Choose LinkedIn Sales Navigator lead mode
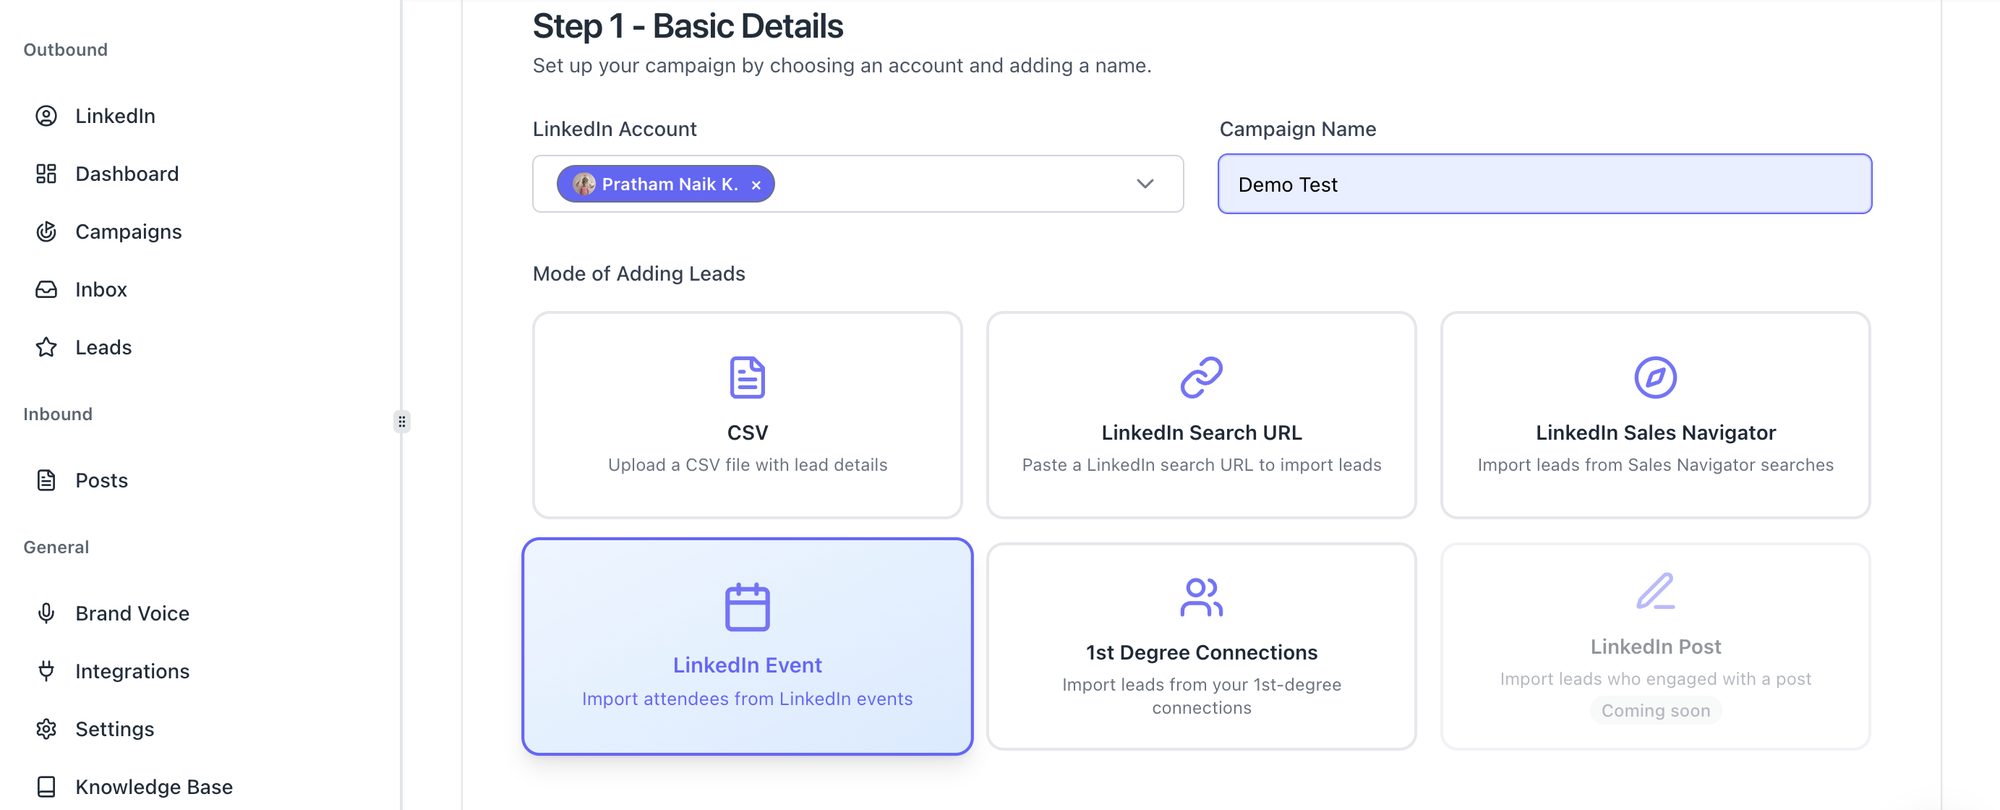Viewport: 2000px width, 810px height. pyautogui.click(x=1655, y=415)
